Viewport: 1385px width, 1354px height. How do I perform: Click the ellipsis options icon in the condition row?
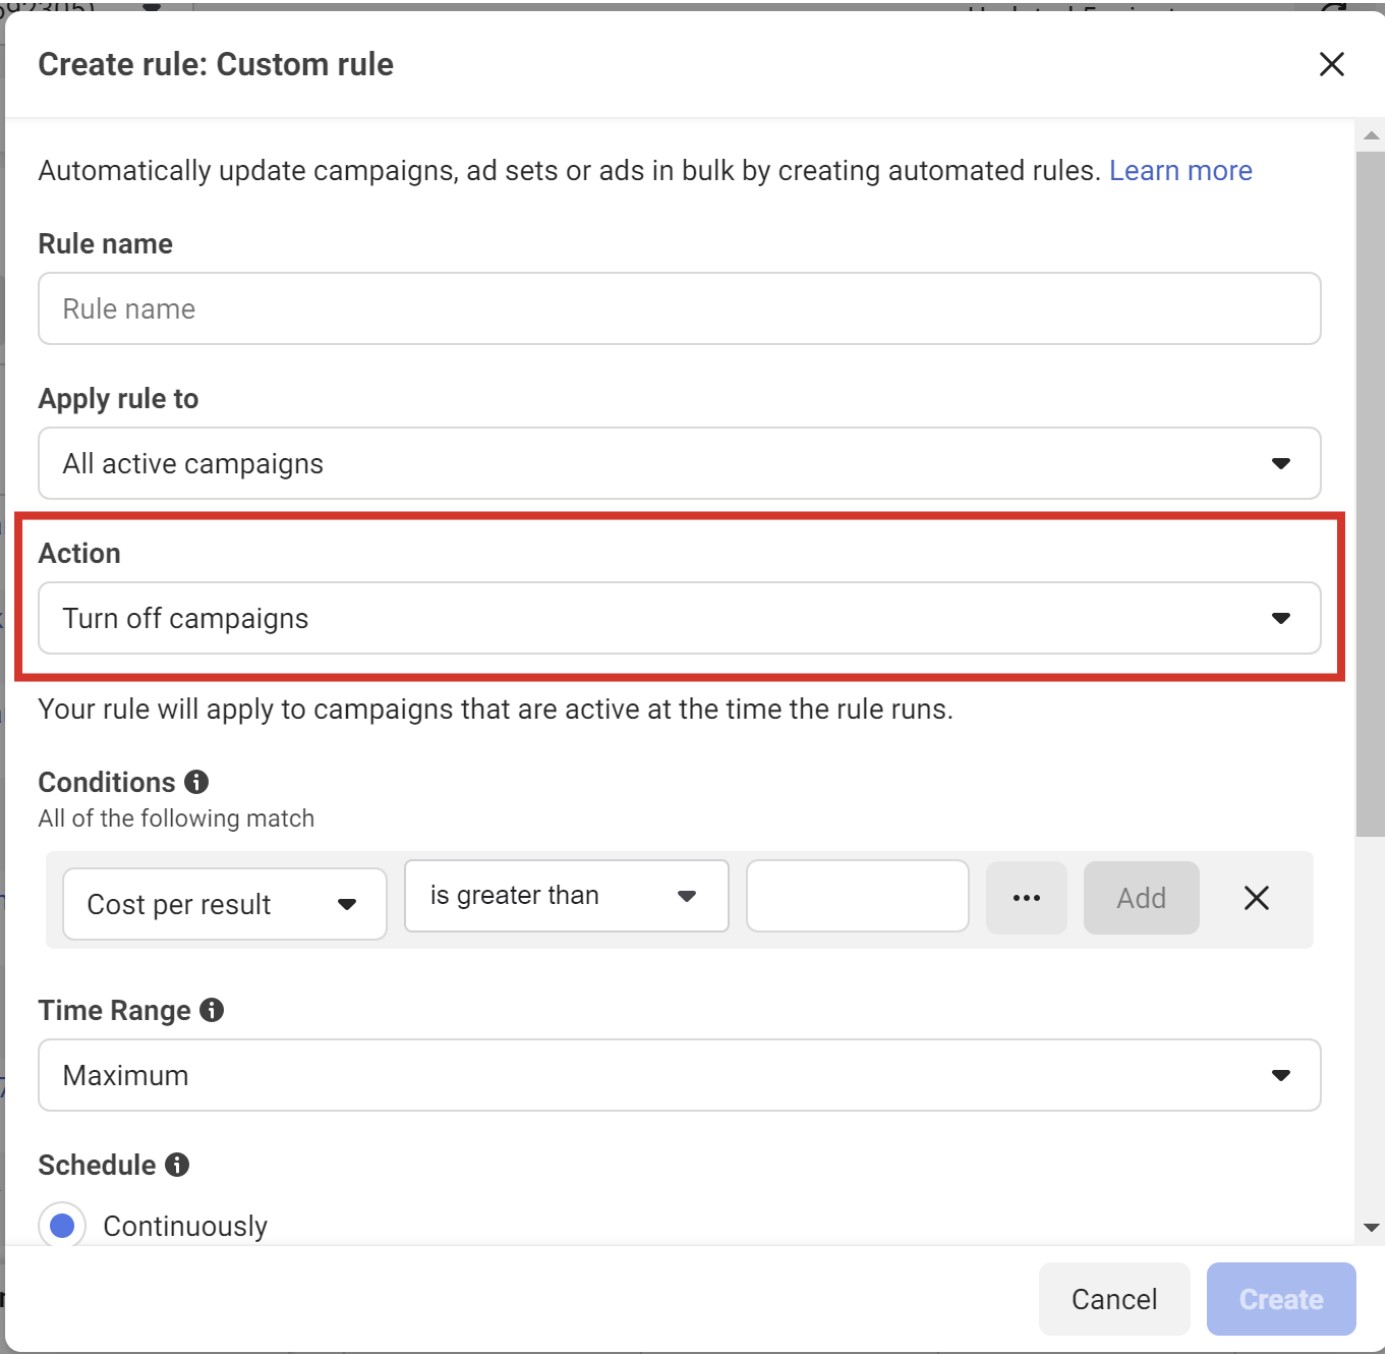click(1026, 897)
